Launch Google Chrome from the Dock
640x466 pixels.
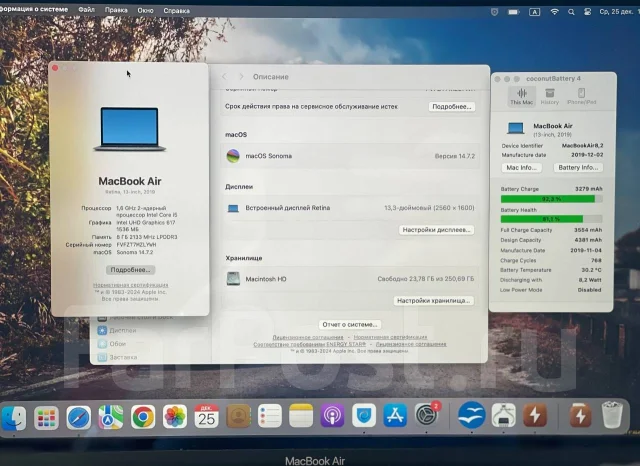coord(143,417)
